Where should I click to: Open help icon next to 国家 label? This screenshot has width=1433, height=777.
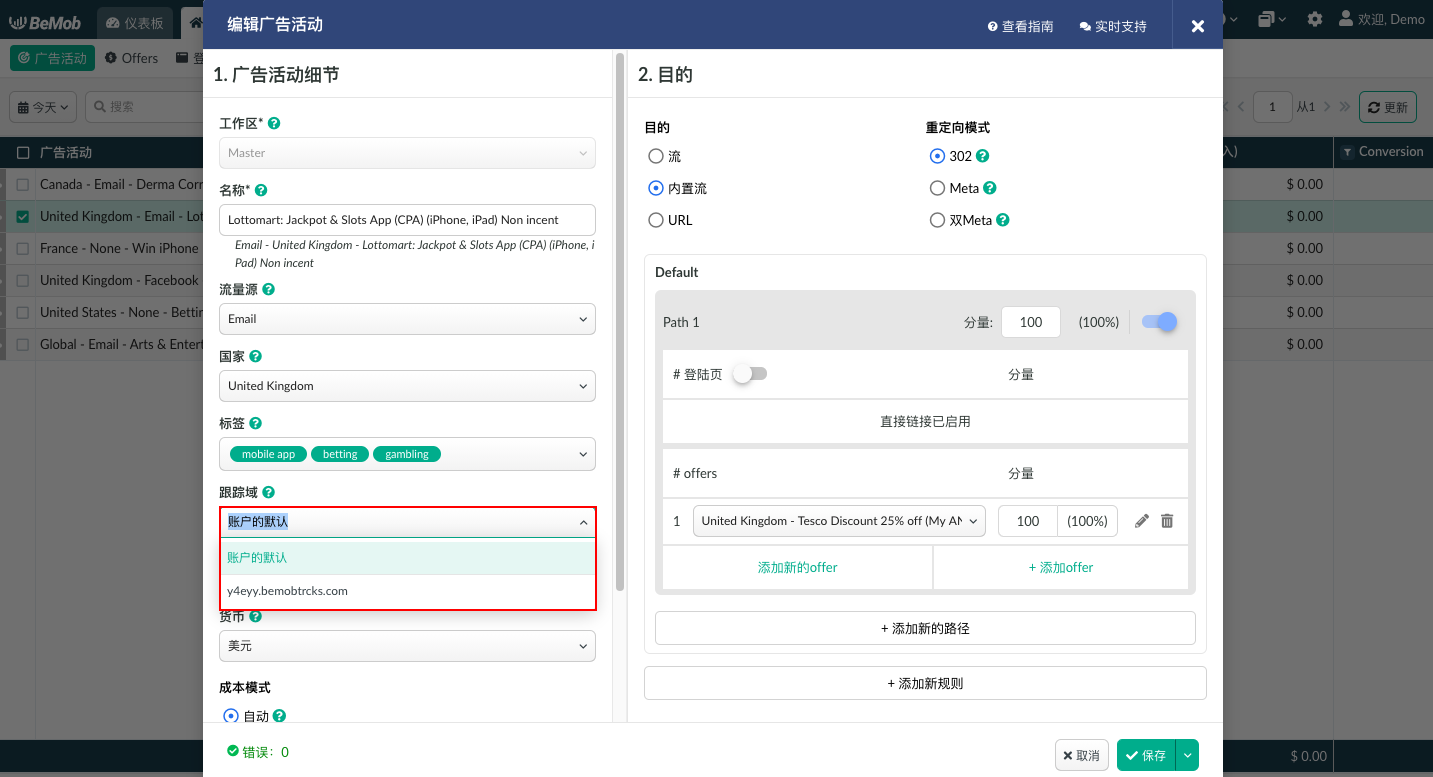[255, 356]
